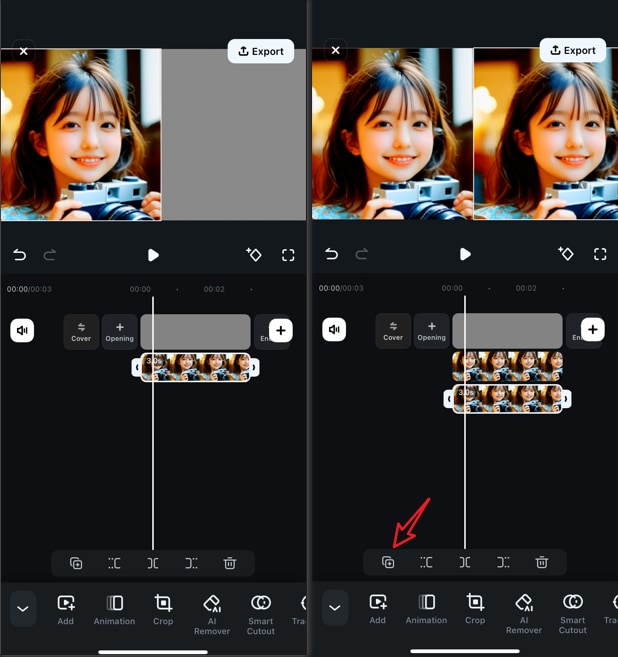The height and width of the screenshot is (657, 618).
Task: Trim end to playhead in right screen
Action: (x=503, y=562)
